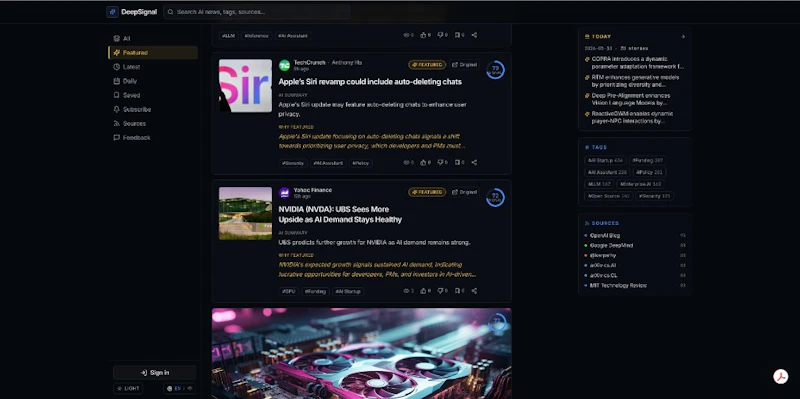
Task: Open Saved stories in sidebar
Action: coord(153,95)
